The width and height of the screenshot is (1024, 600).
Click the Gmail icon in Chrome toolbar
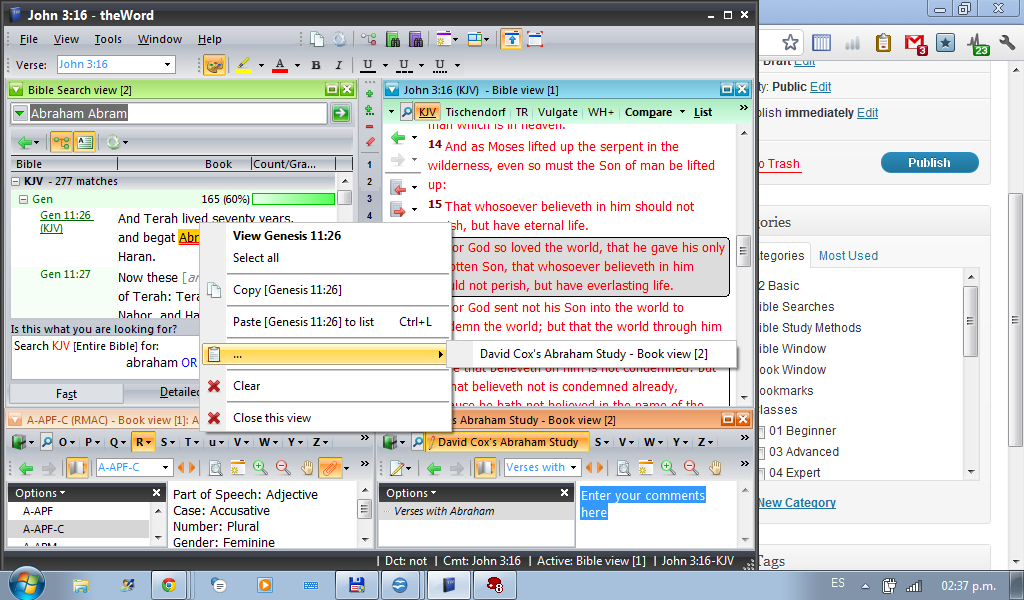tap(916, 44)
